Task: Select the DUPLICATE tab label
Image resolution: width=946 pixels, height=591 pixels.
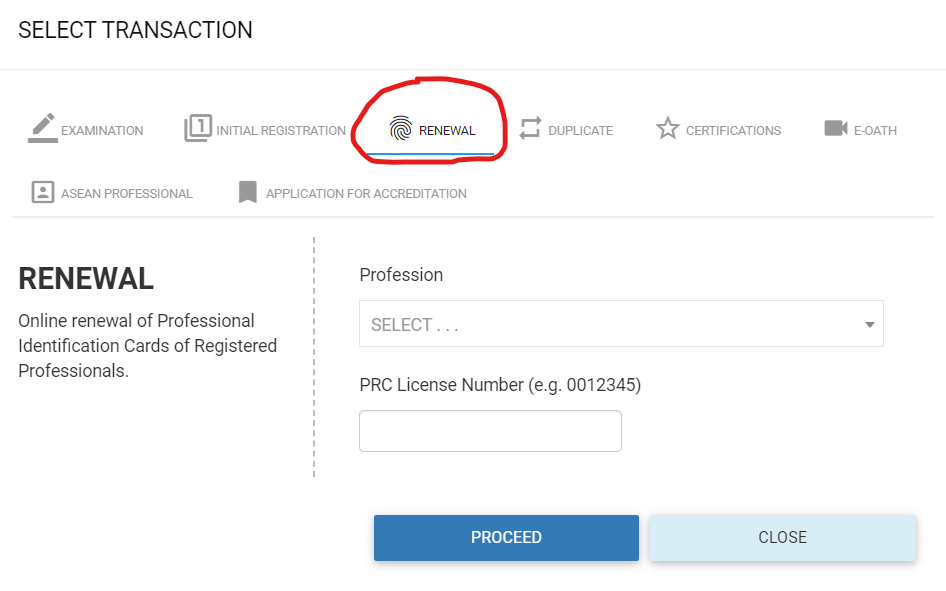Action: [x=580, y=131]
